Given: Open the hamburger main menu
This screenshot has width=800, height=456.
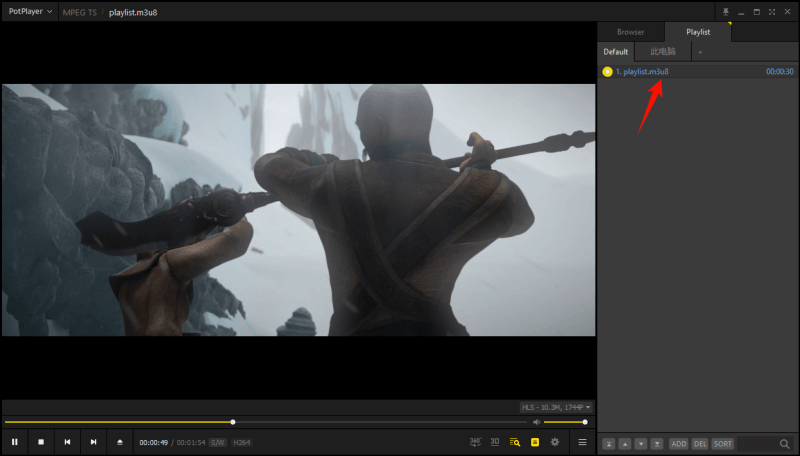Looking at the screenshot, I should 582,442.
